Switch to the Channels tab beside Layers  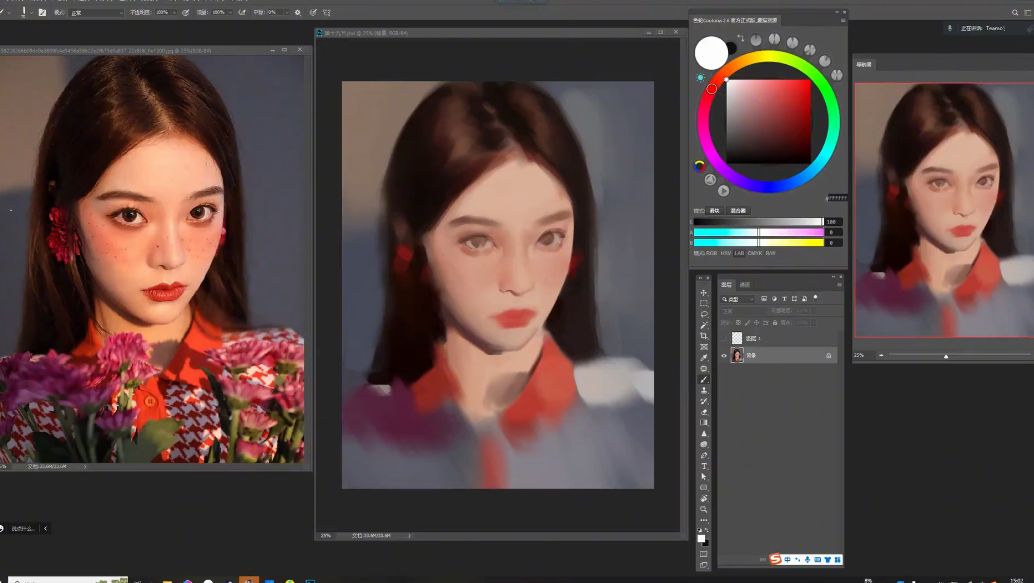tap(745, 285)
